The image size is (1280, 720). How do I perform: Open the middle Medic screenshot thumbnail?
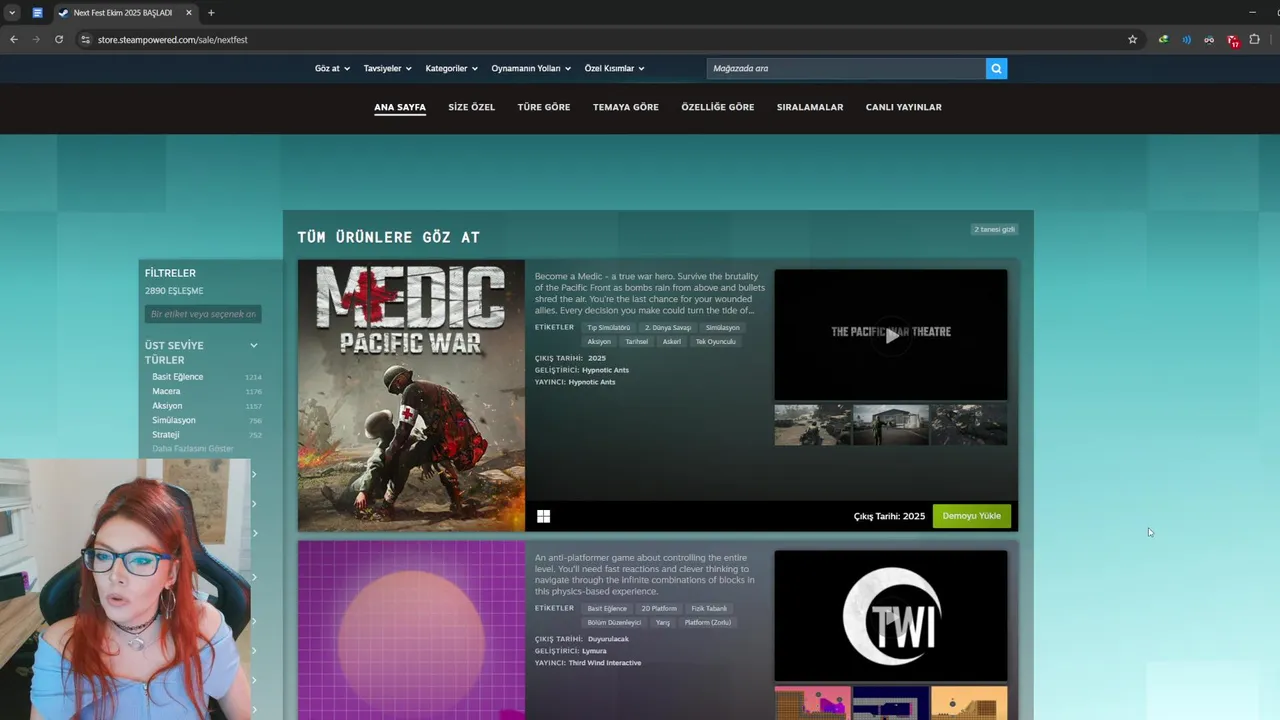click(x=891, y=425)
